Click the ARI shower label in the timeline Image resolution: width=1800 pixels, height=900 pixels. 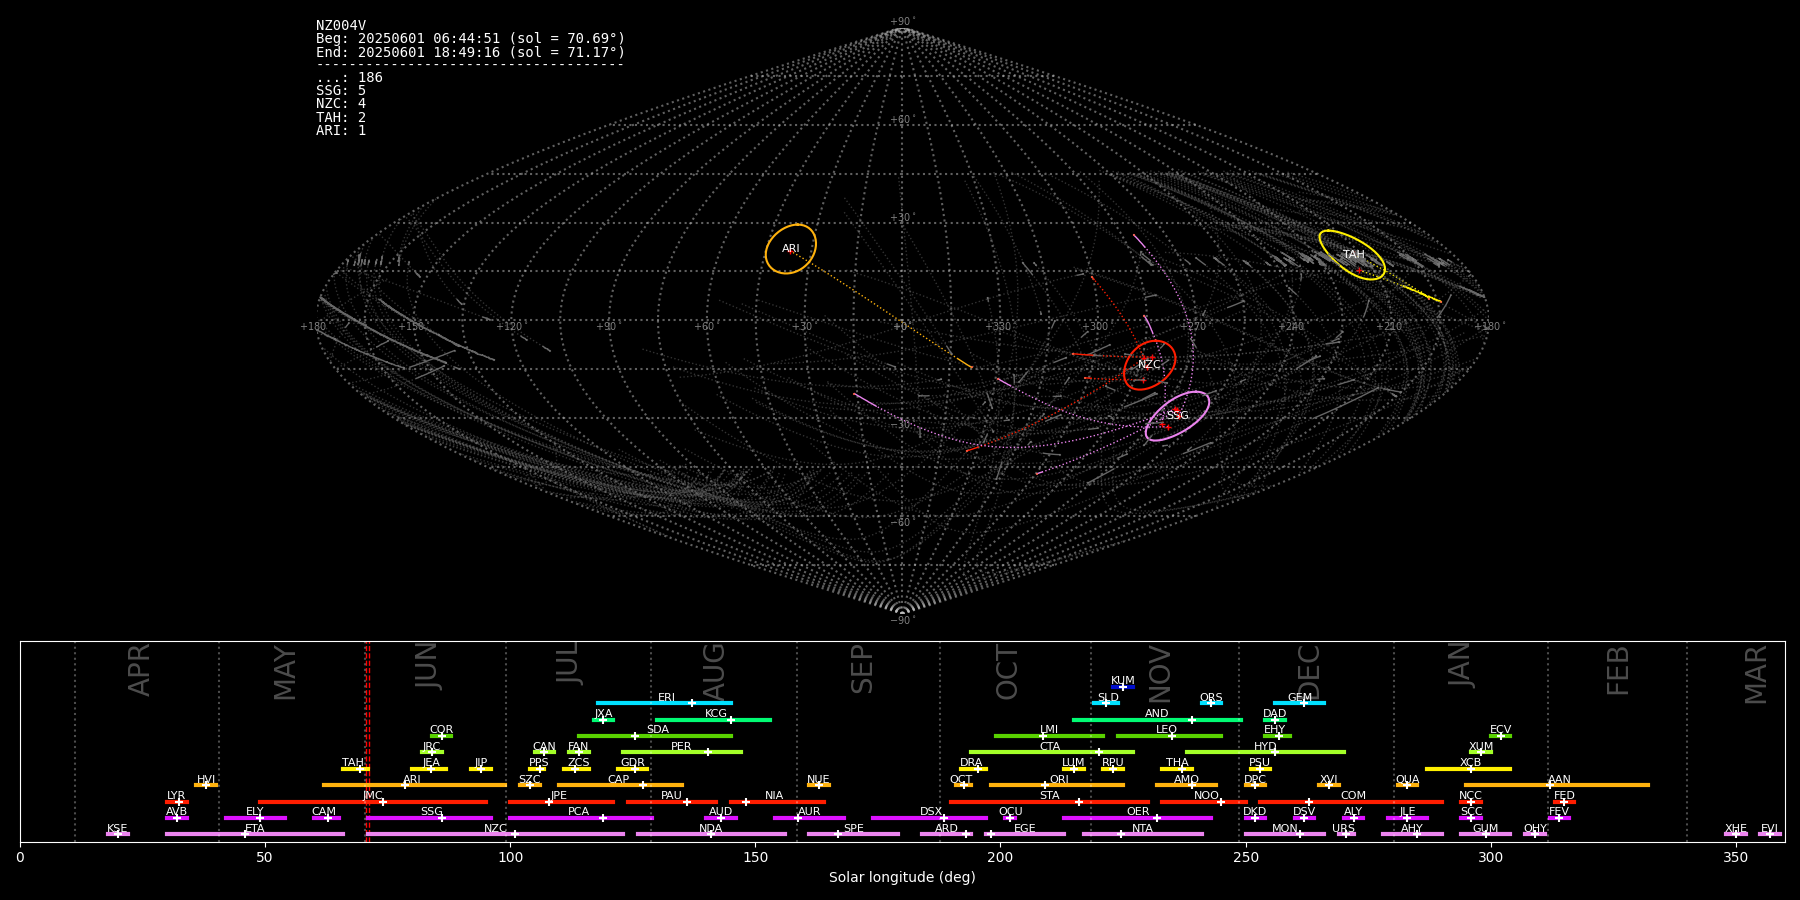pyautogui.click(x=412, y=780)
